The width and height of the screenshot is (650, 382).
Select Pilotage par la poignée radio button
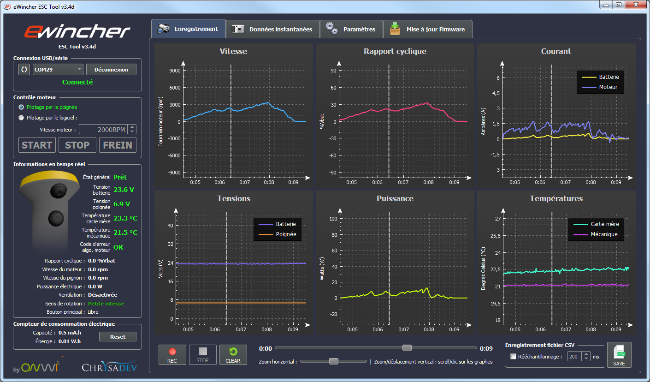(x=21, y=107)
